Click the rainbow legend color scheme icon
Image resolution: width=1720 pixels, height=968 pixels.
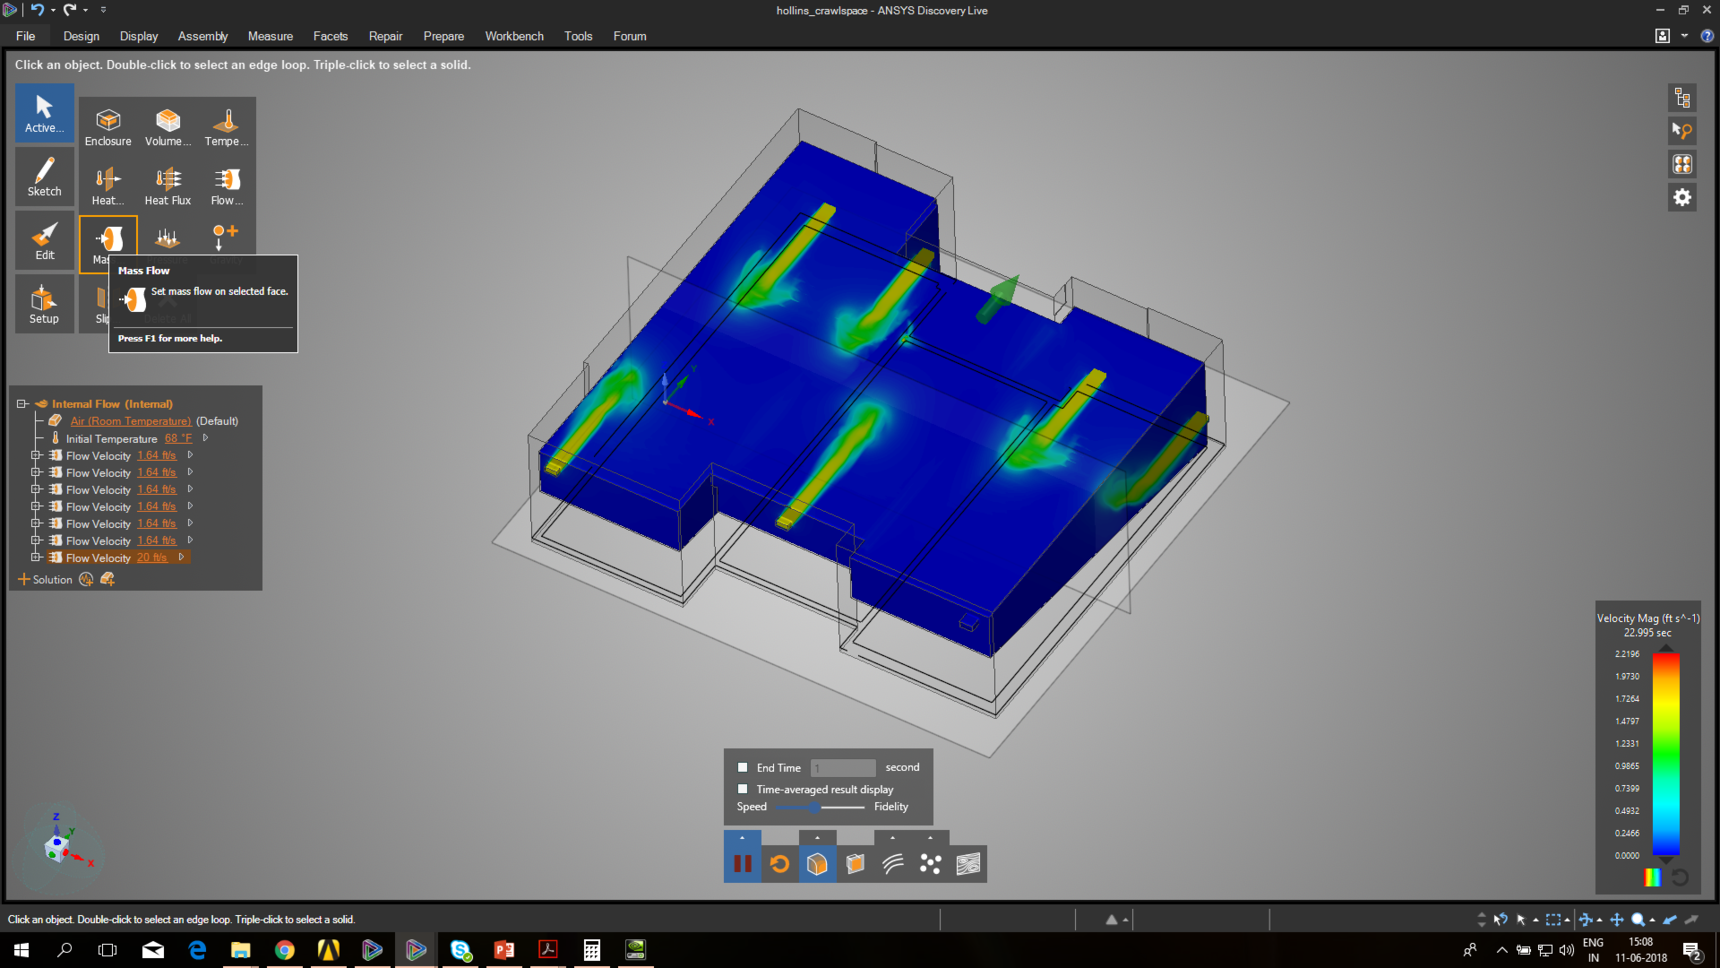[1652, 877]
